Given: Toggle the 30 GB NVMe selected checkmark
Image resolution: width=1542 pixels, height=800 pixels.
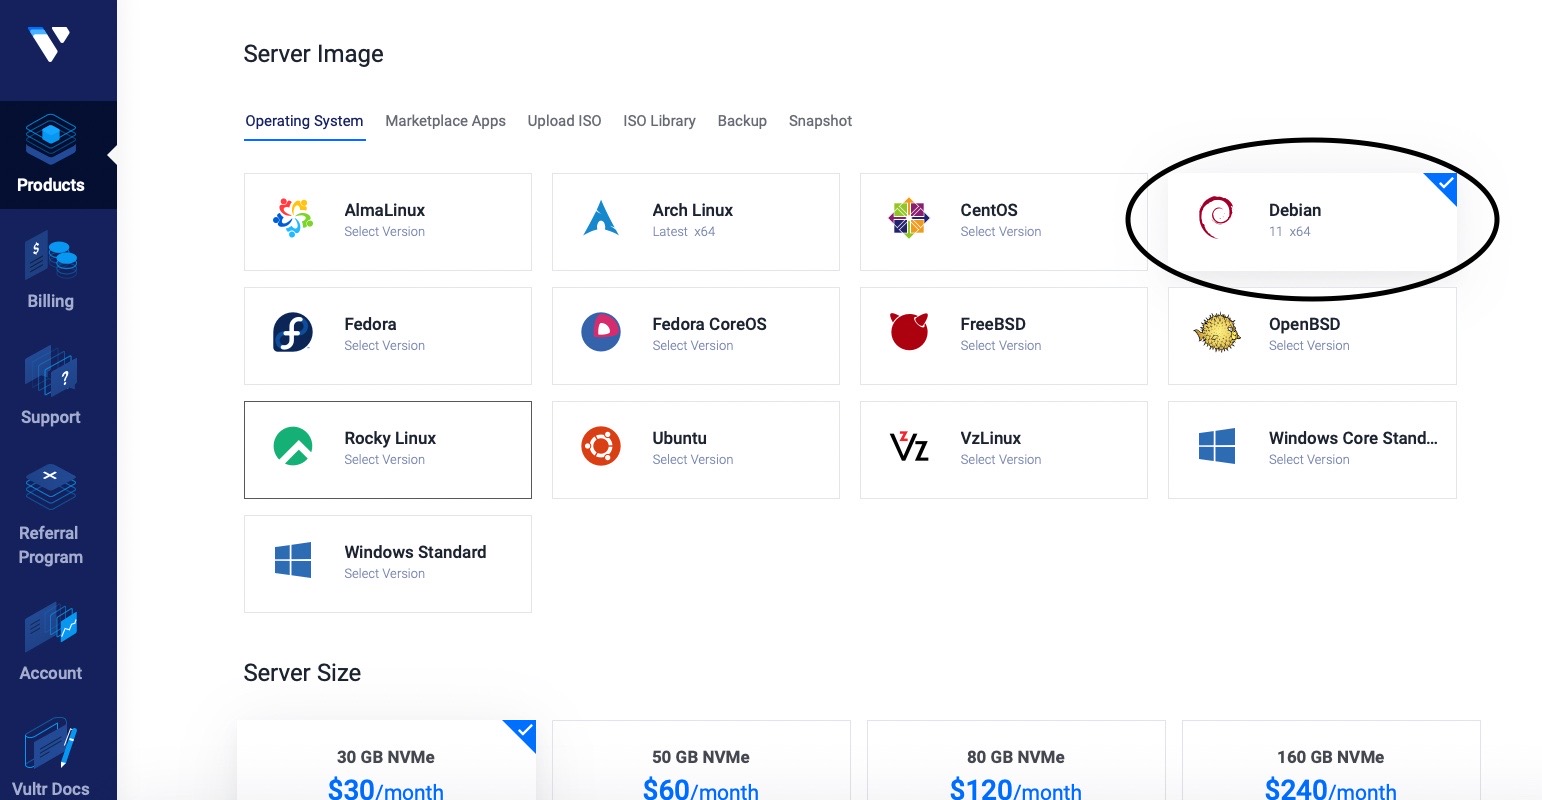Looking at the screenshot, I should (x=523, y=733).
